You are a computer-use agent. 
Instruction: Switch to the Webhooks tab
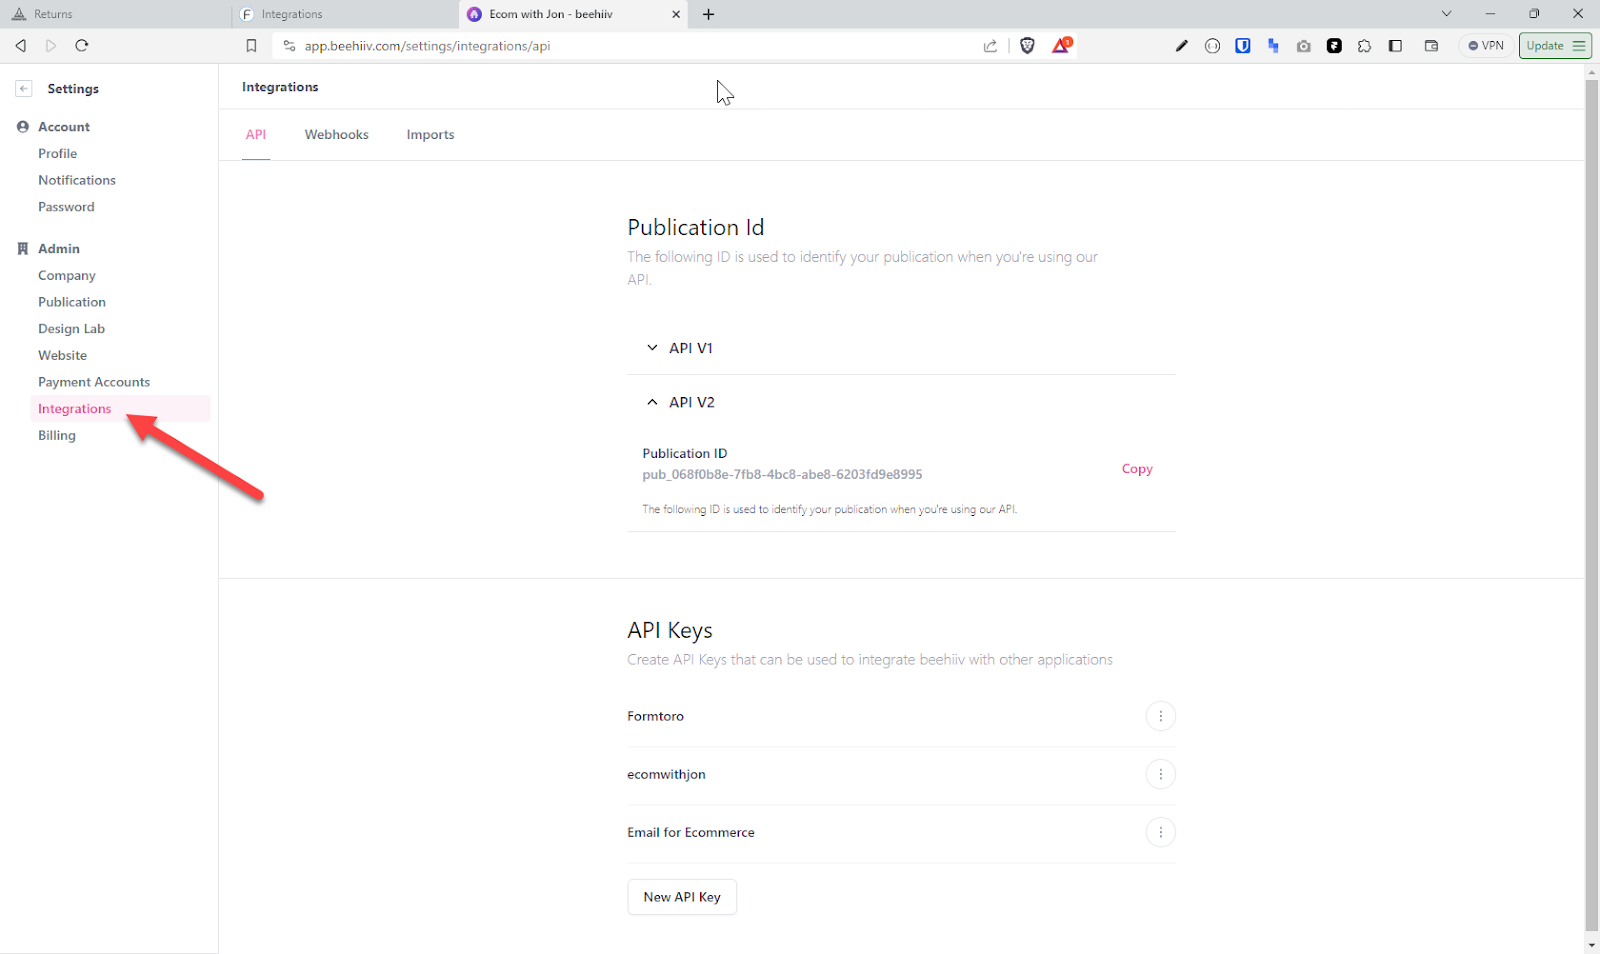[337, 135]
